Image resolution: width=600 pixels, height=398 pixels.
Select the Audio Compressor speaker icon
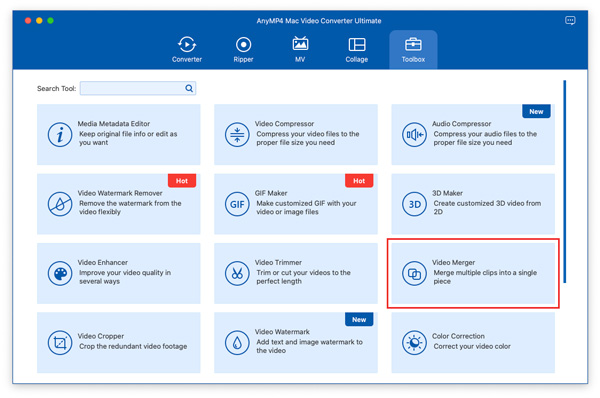pos(414,135)
